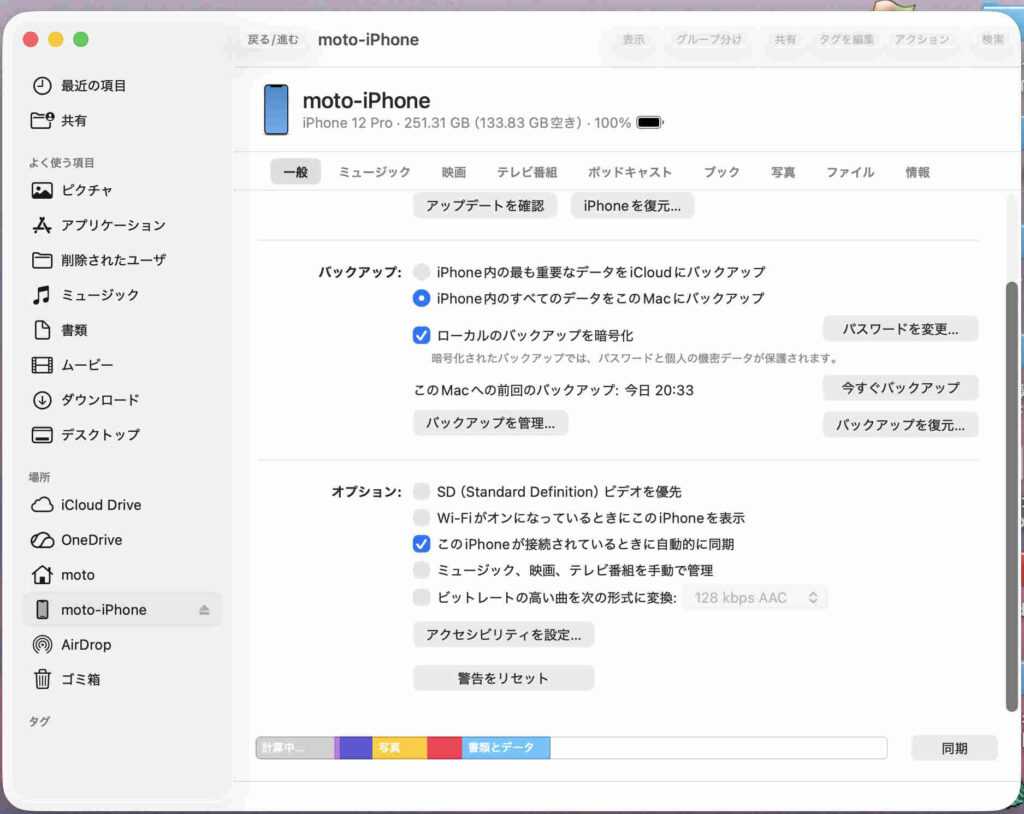Click the eject icon next to moto-iPhone
The image size is (1024, 814).
tap(204, 610)
